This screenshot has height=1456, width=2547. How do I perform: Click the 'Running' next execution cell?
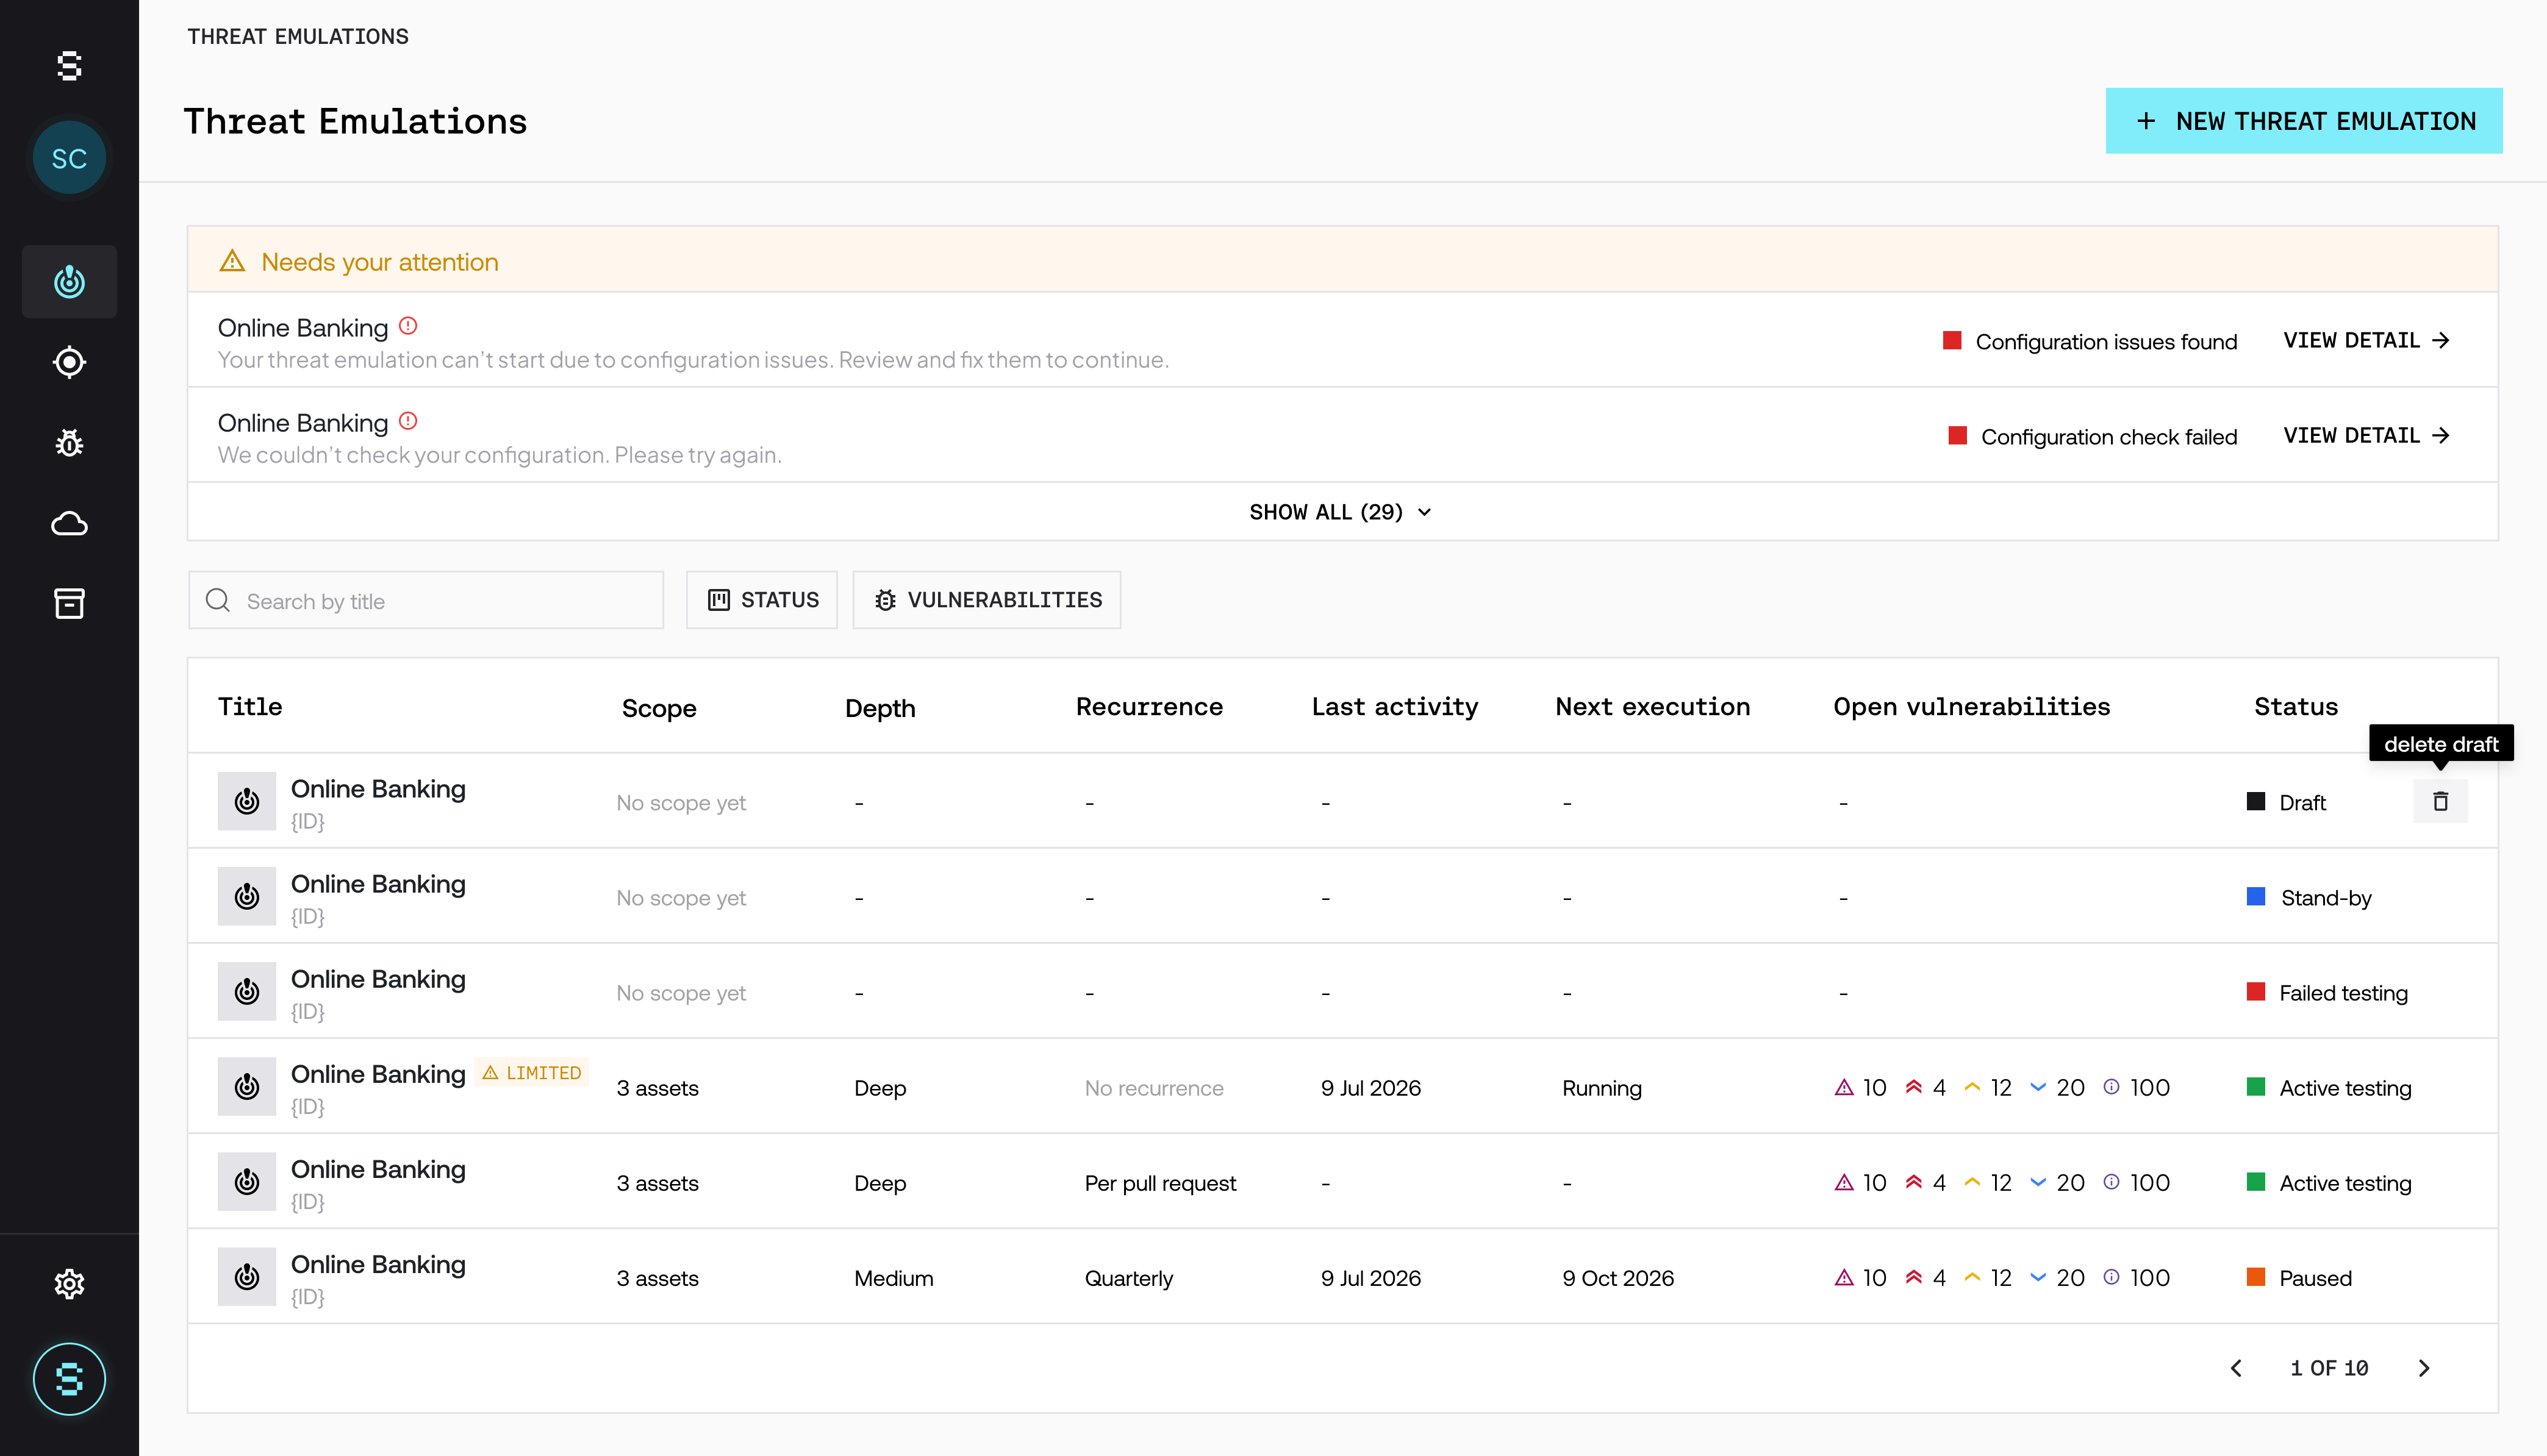coord(1601,1088)
